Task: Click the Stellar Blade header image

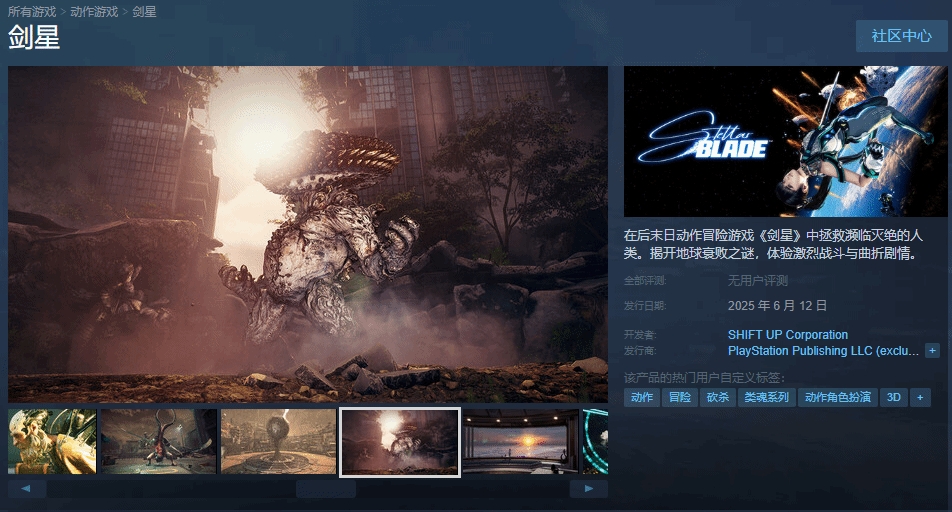Action: (786, 142)
